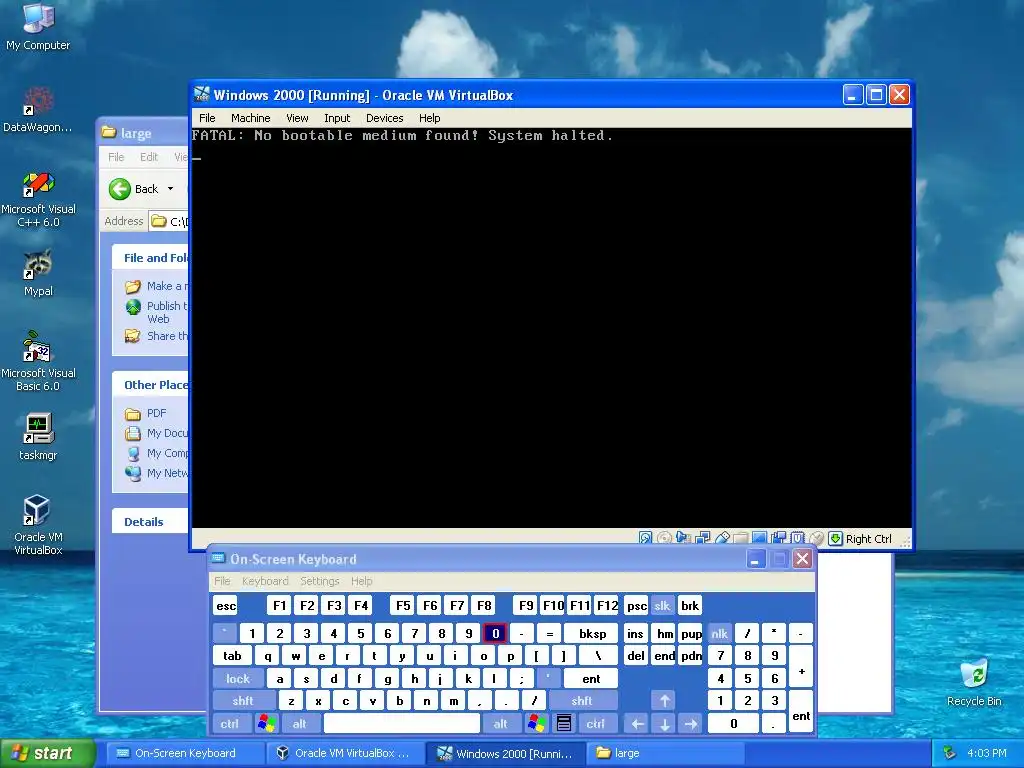Select the My Computer desktop icon

point(38,27)
